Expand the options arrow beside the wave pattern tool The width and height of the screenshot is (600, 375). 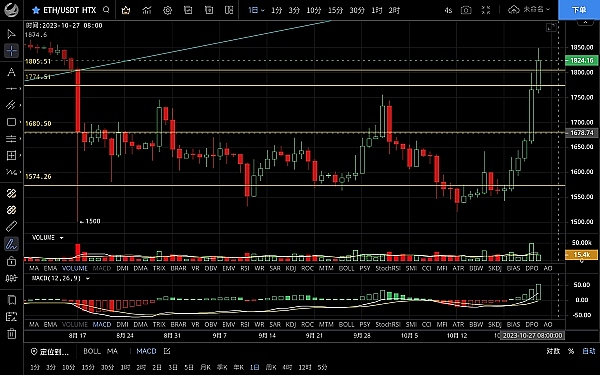pos(20,172)
